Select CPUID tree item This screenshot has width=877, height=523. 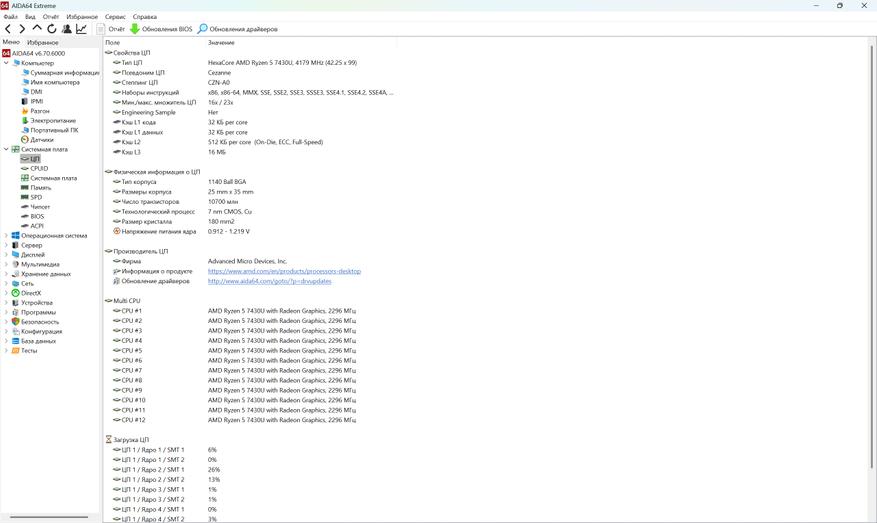(35, 168)
